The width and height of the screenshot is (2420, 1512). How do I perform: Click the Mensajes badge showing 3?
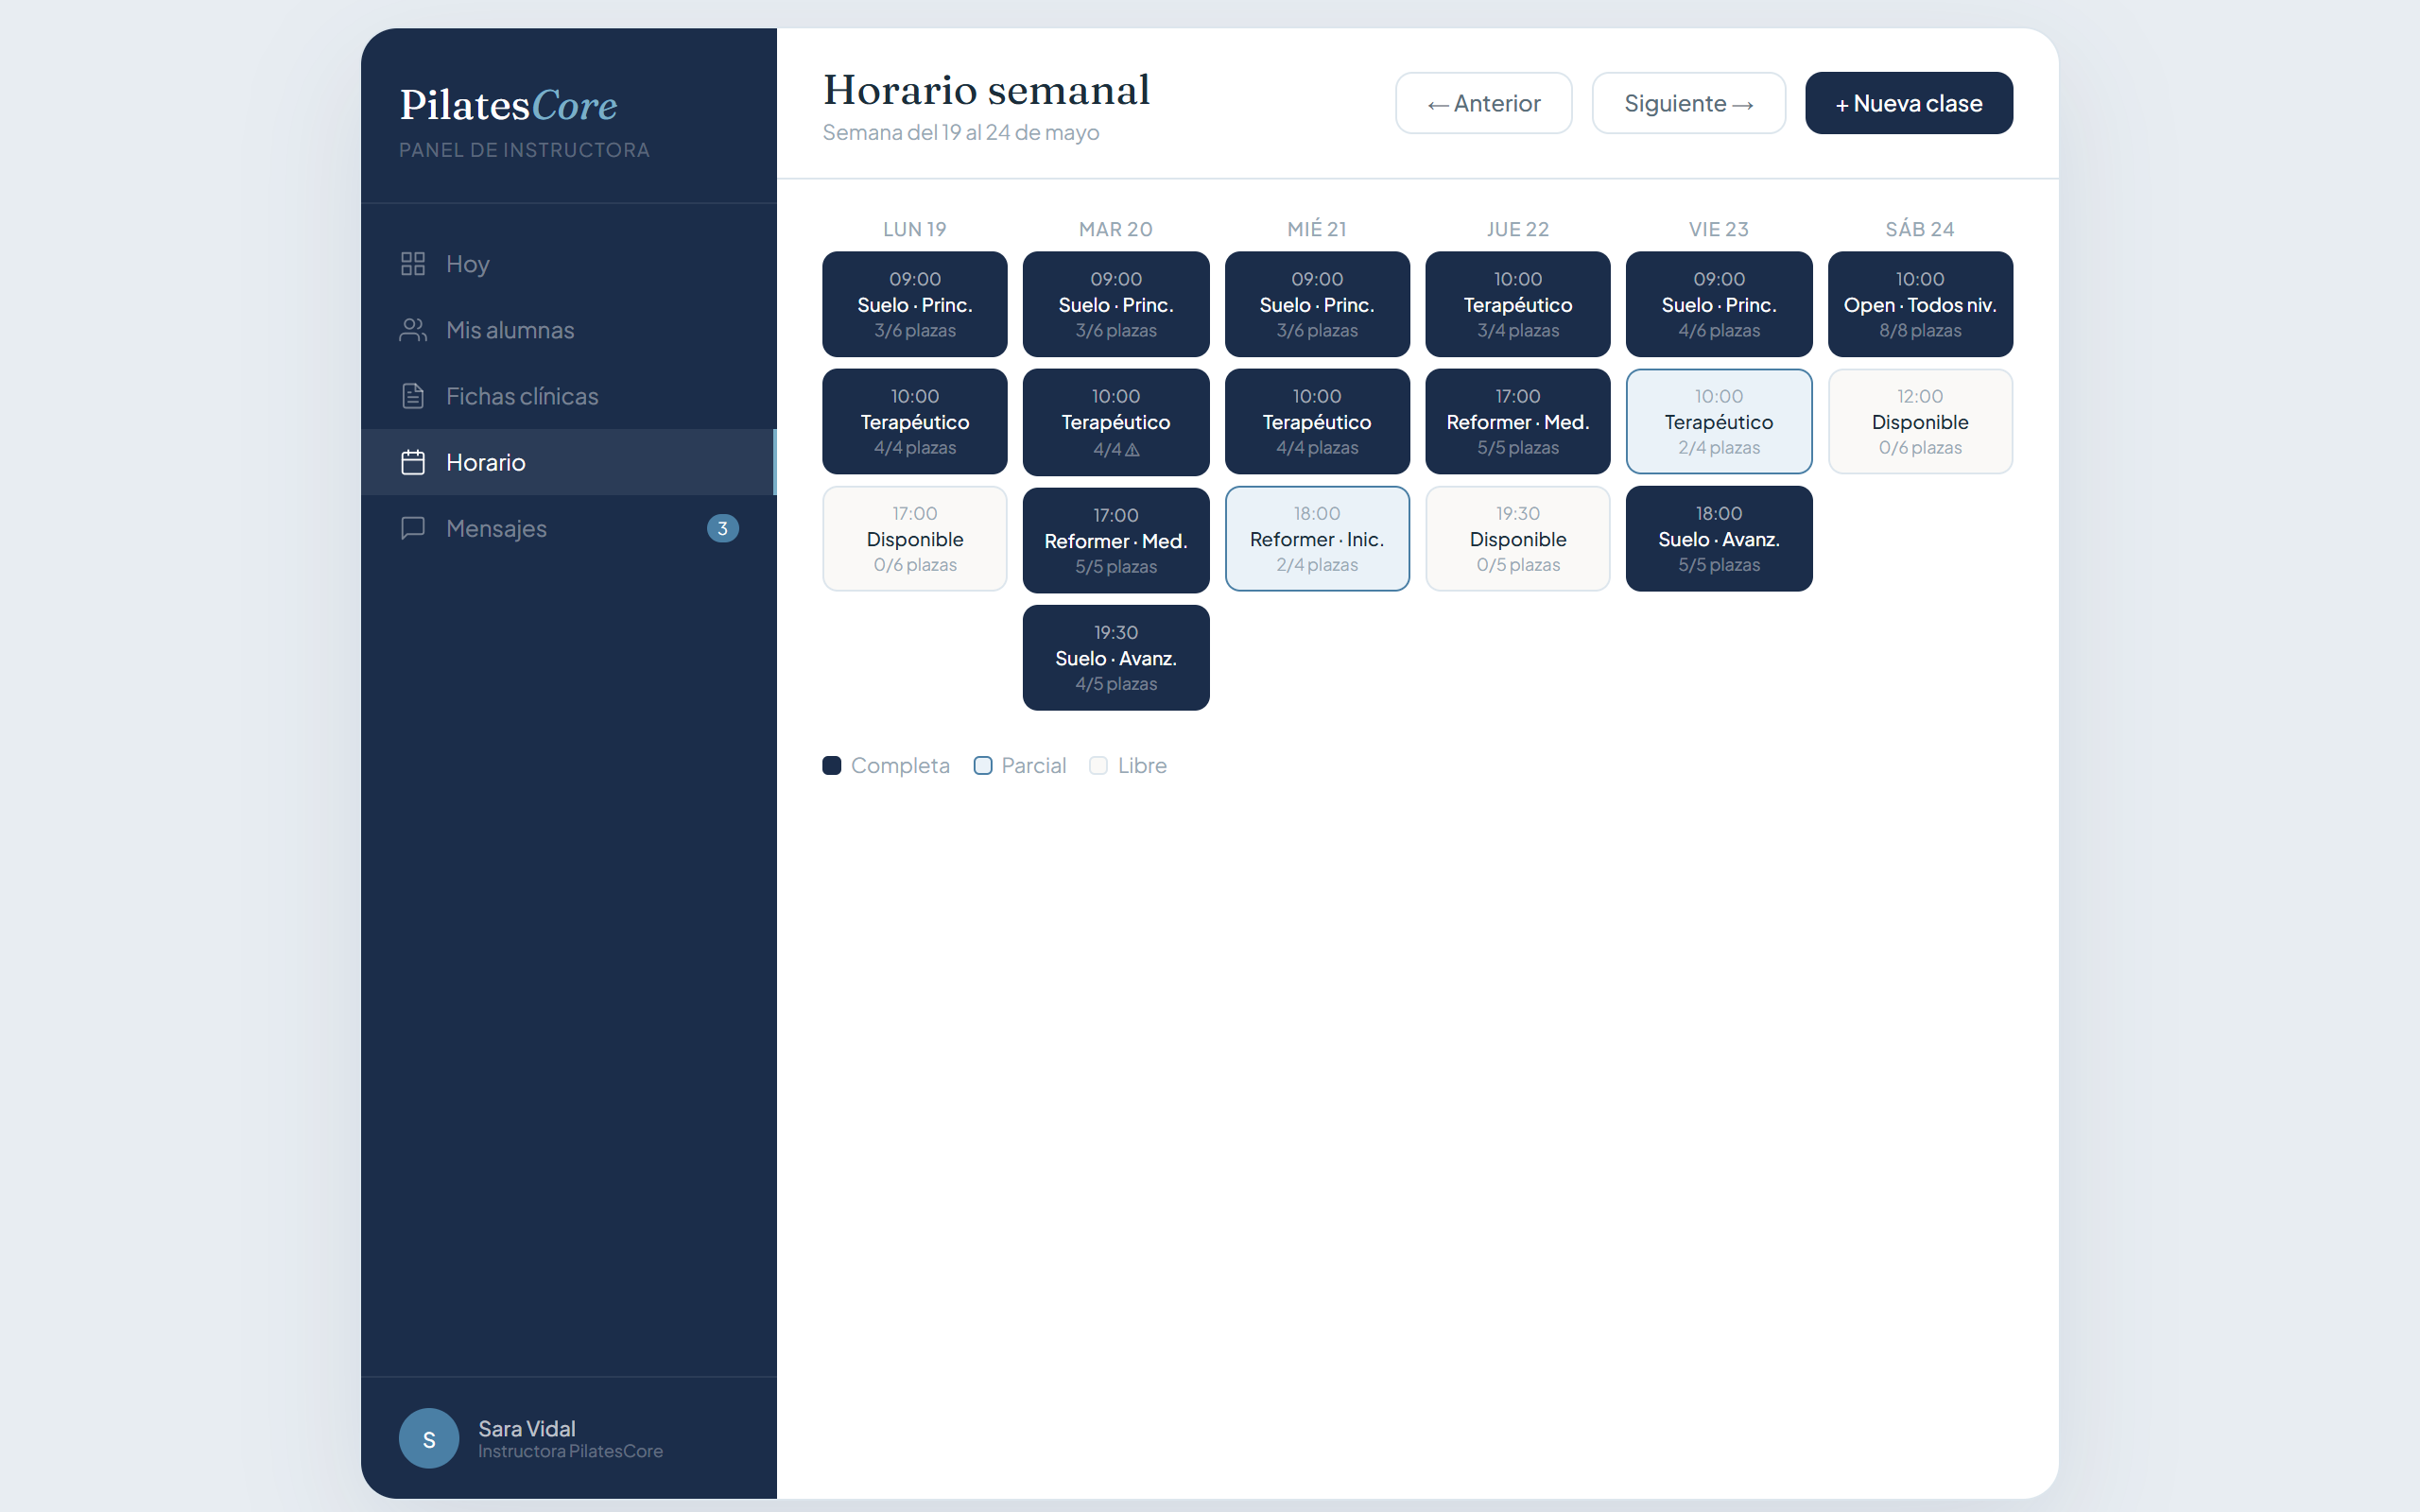click(x=723, y=528)
